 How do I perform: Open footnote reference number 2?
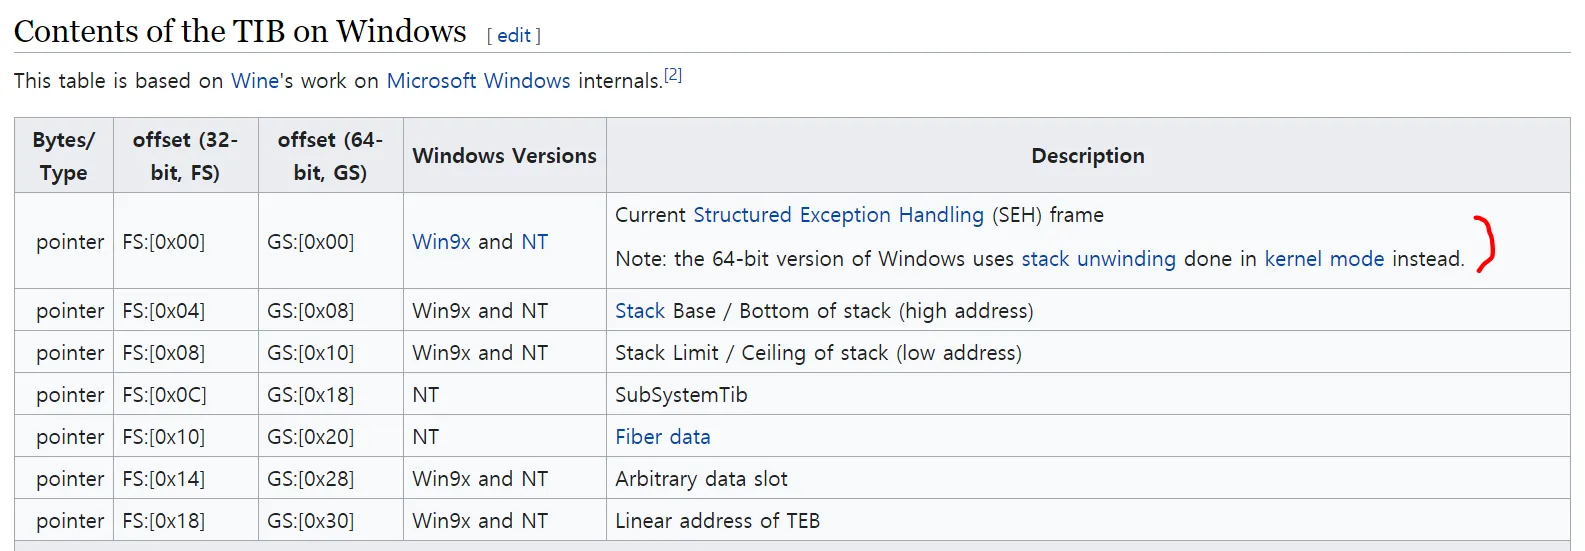tap(673, 75)
